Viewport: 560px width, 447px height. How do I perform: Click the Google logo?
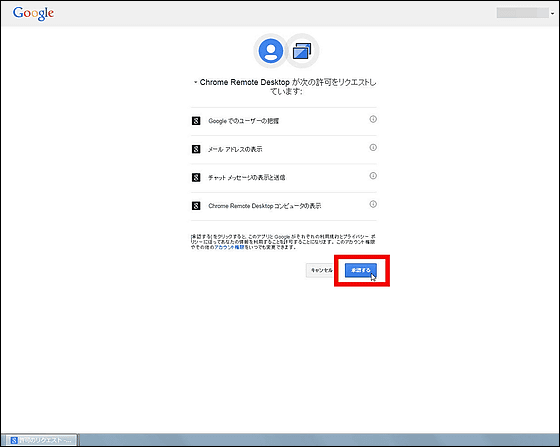(x=33, y=13)
